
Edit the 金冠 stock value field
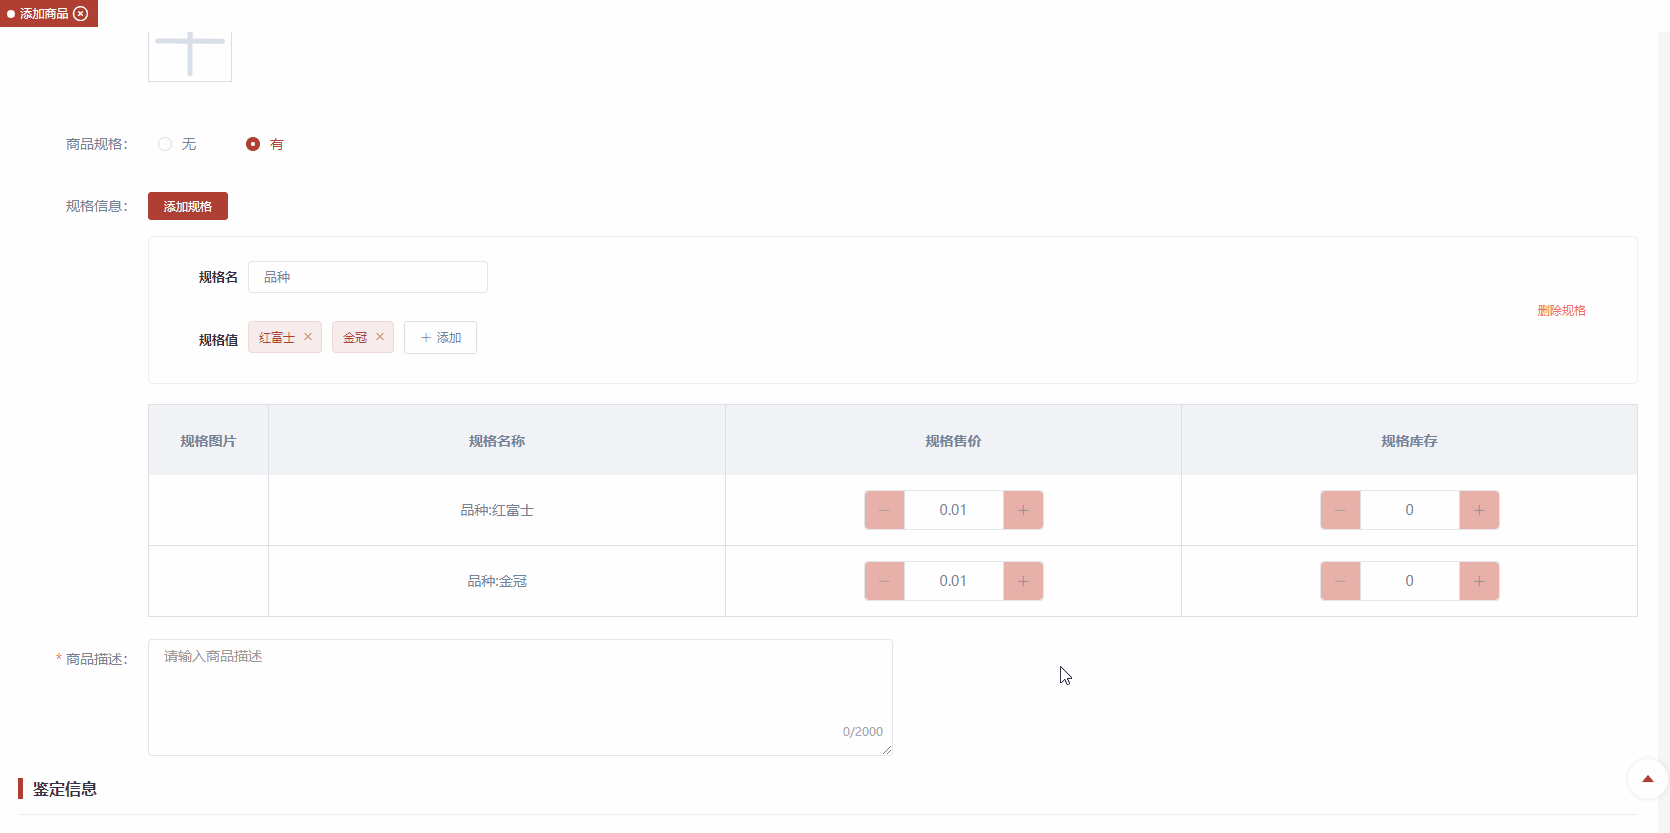(1410, 581)
